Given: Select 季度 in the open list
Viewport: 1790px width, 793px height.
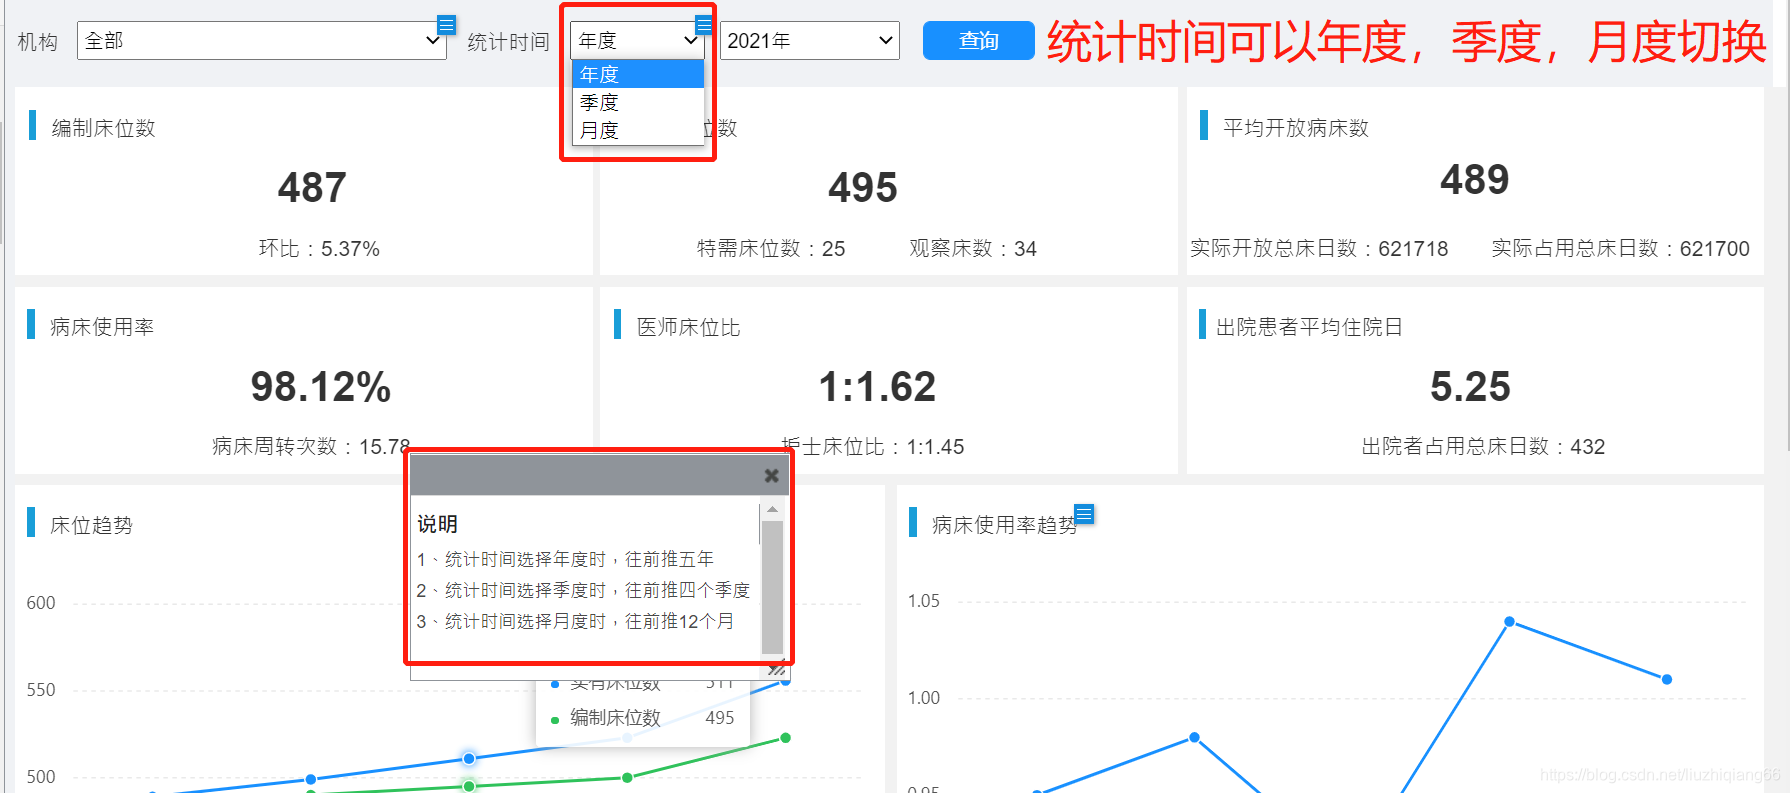Looking at the screenshot, I should [x=638, y=102].
